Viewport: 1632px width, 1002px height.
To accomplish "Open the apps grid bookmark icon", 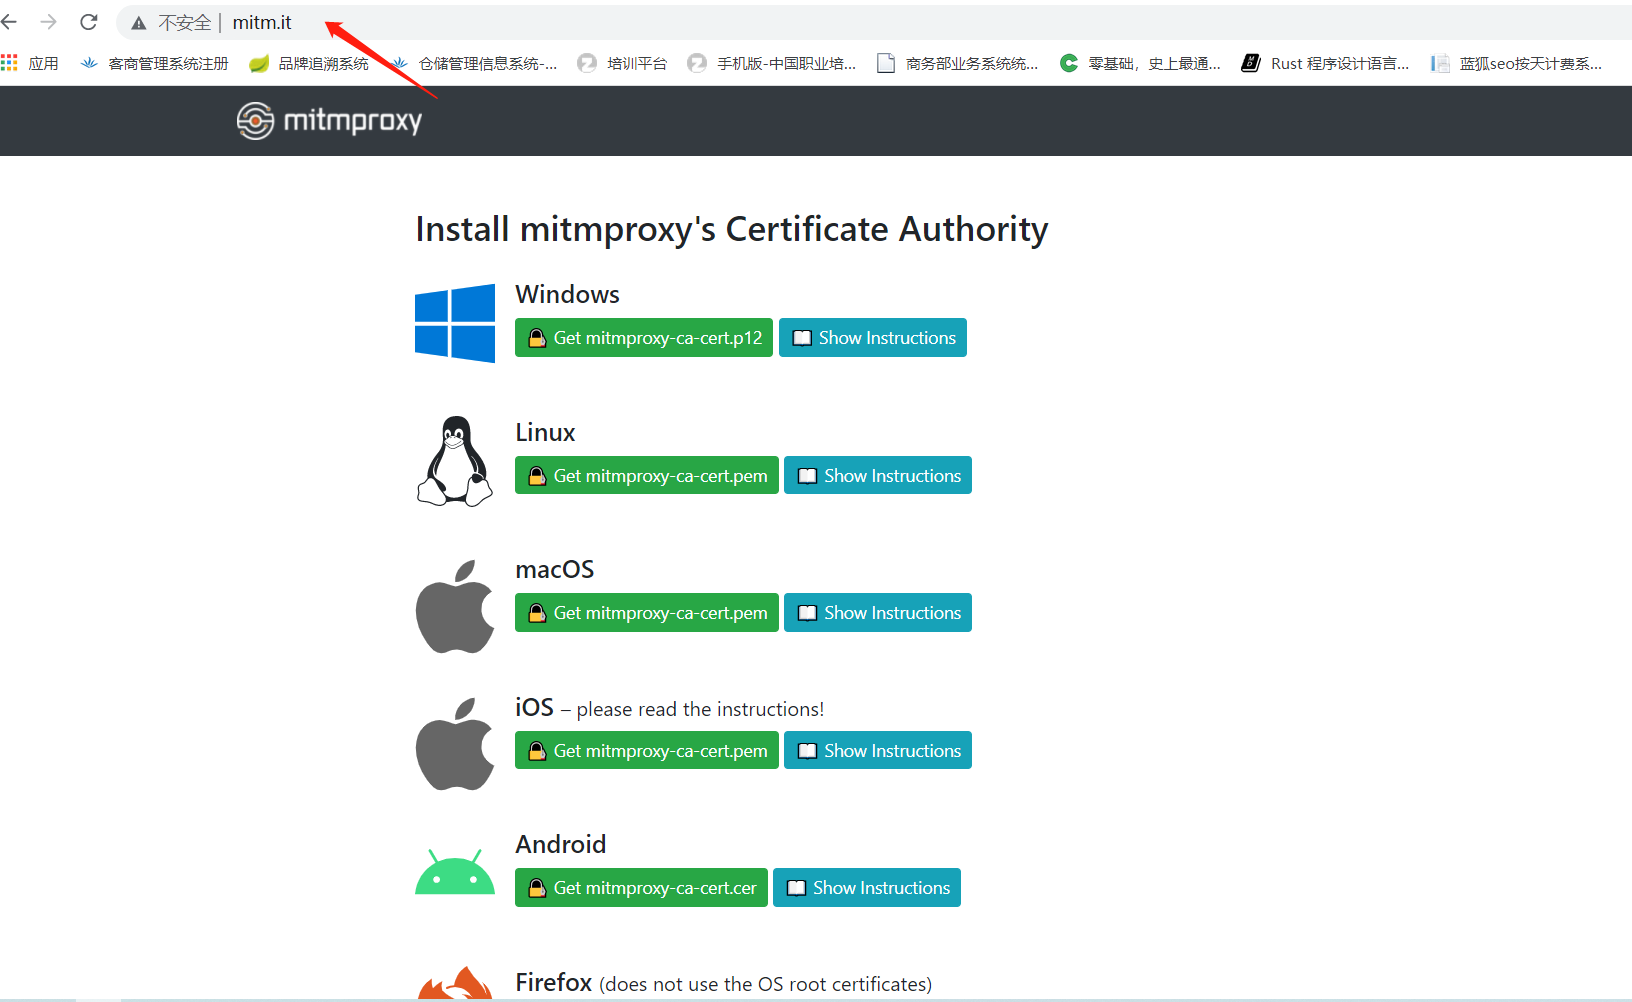I will coord(10,63).
